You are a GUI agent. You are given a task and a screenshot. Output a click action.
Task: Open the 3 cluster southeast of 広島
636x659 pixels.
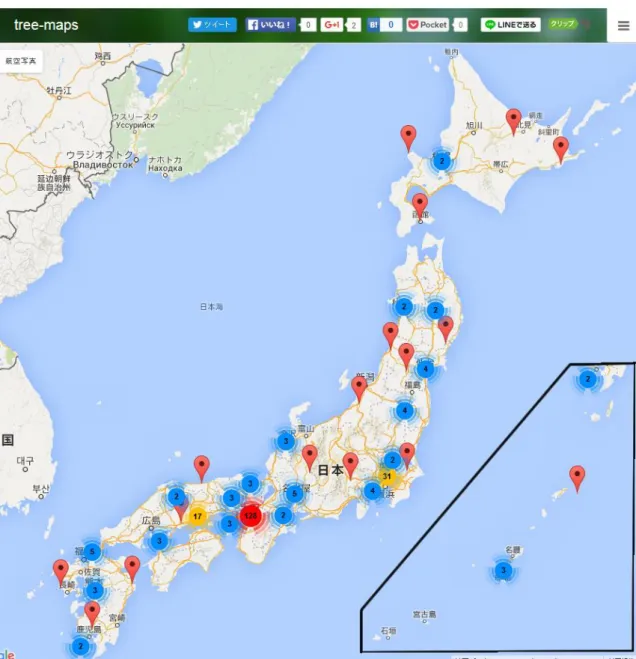pos(159,541)
